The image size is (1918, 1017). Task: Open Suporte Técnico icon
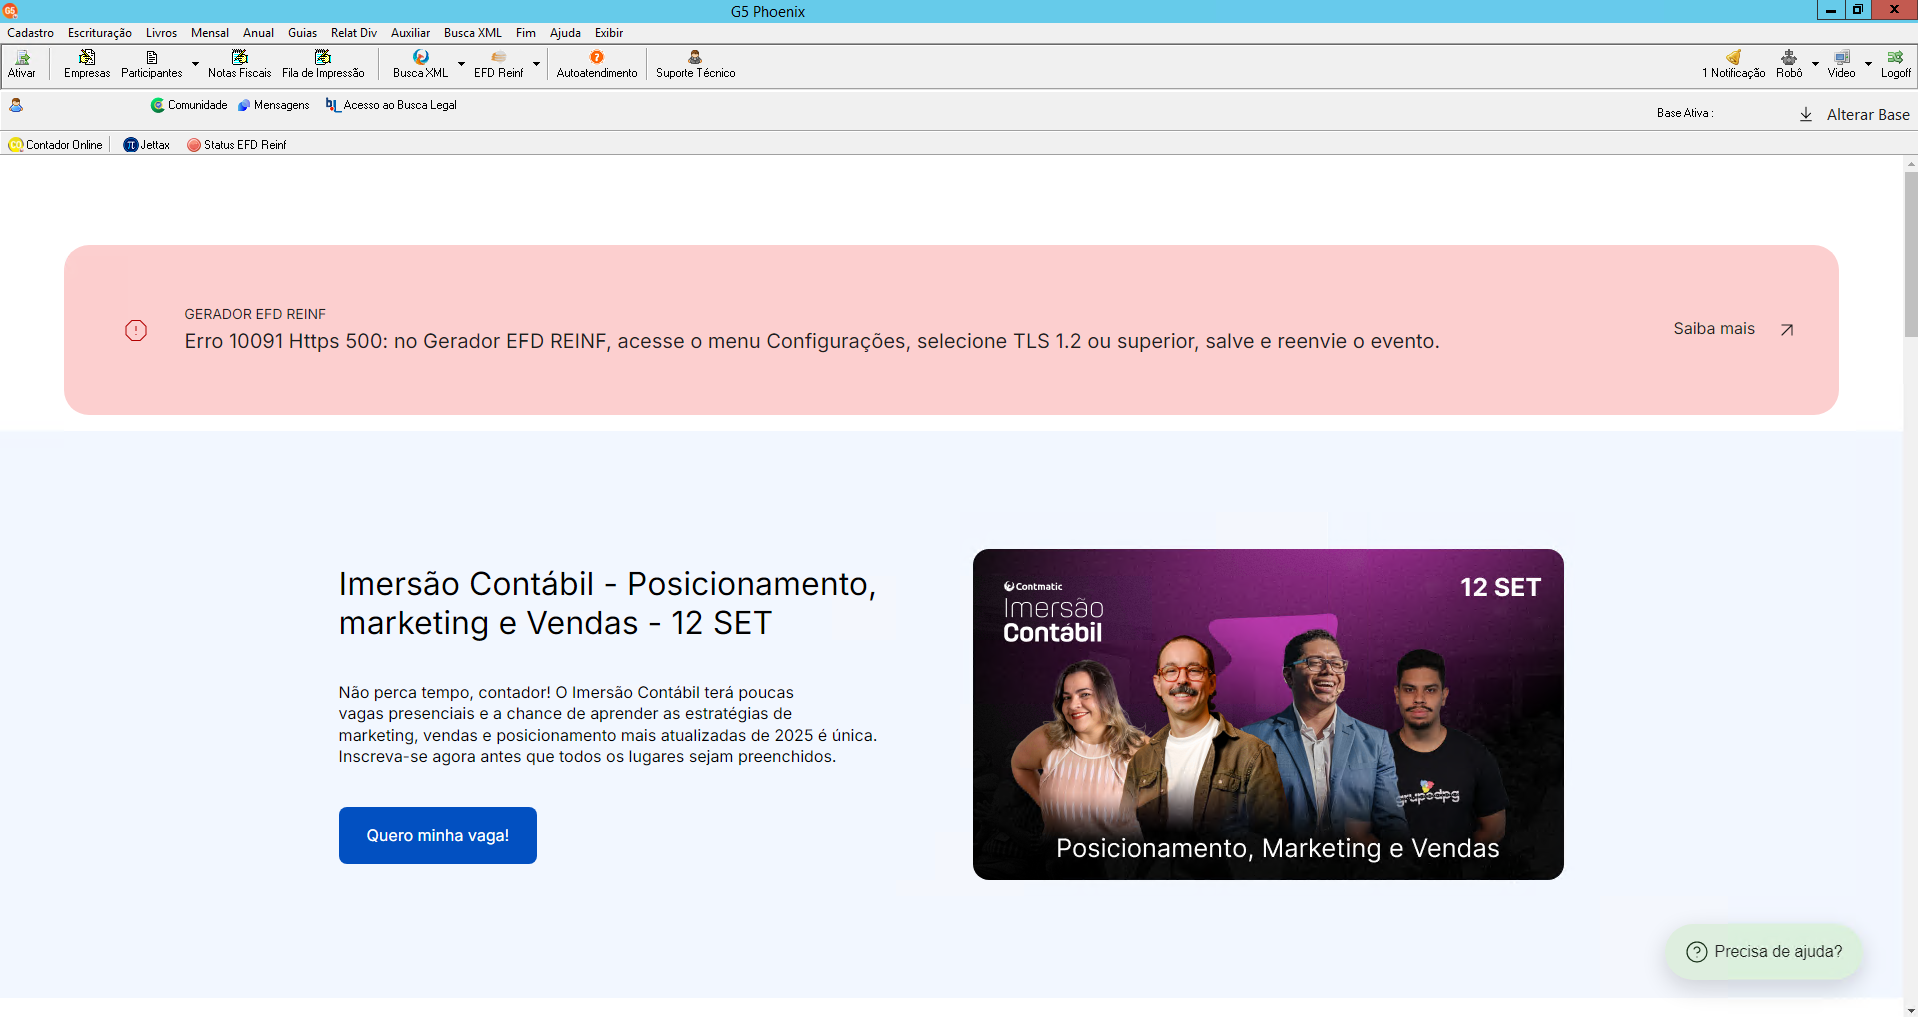tap(695, 64)
